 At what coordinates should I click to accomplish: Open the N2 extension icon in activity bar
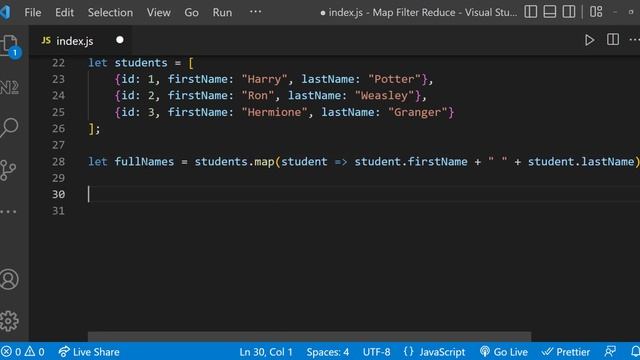click(9, 87)
